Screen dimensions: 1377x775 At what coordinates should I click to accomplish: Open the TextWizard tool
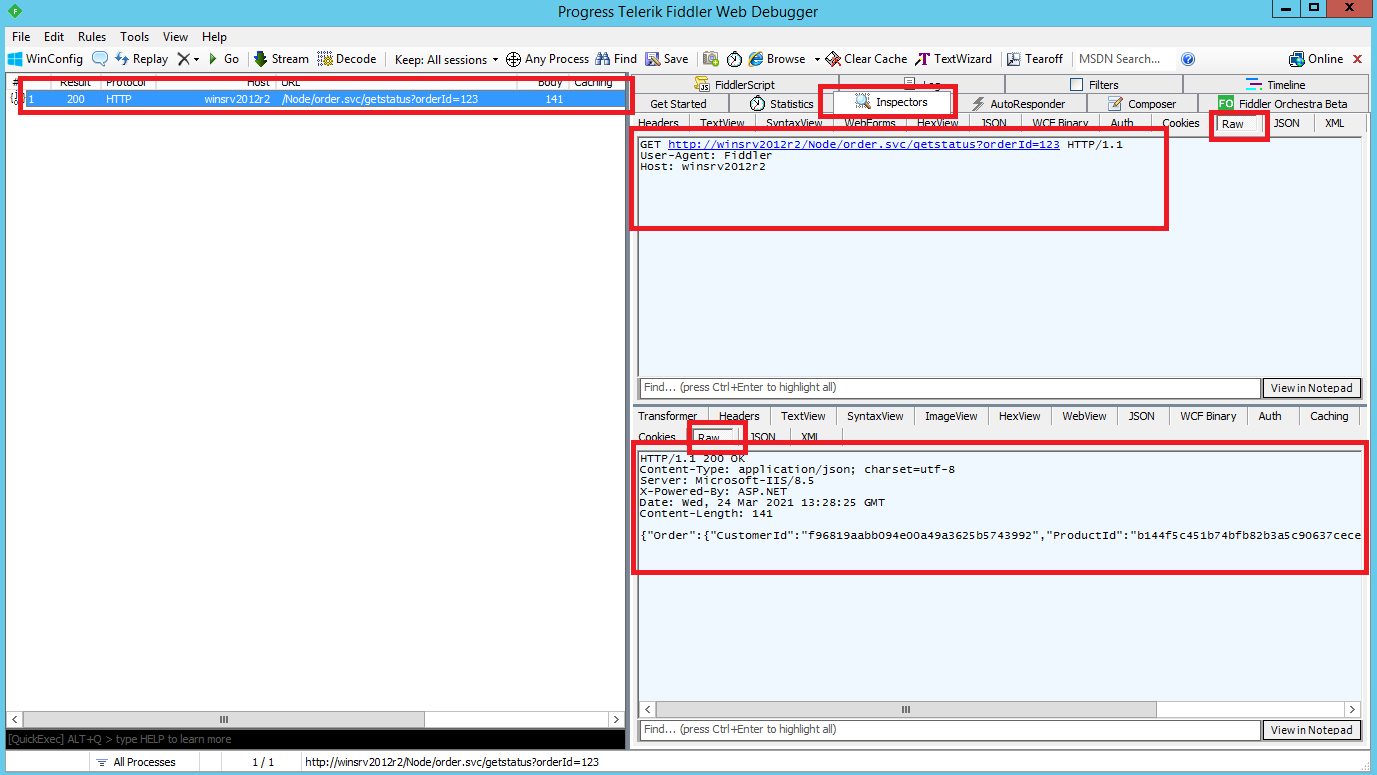(954, 59)
